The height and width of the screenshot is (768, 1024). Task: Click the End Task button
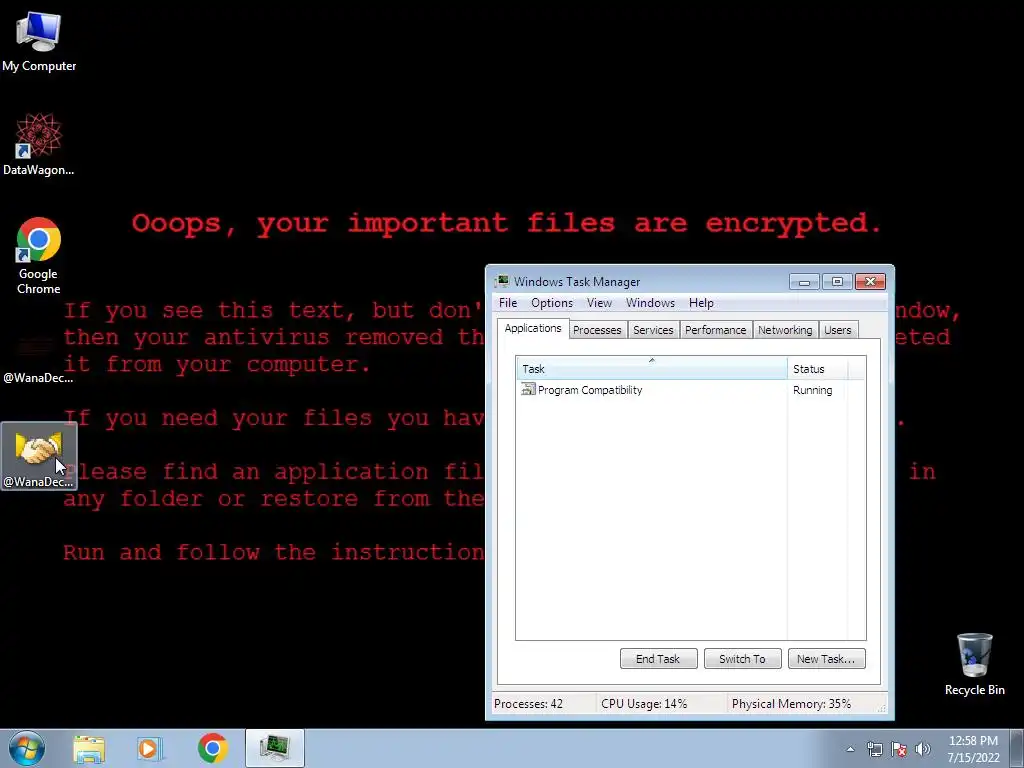(658, 659)
